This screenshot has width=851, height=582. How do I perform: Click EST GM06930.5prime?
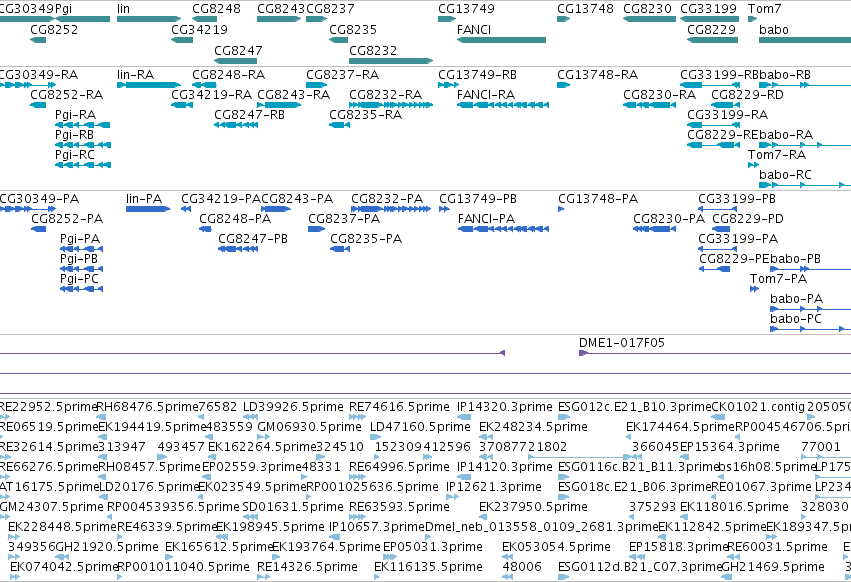(309, 427)
